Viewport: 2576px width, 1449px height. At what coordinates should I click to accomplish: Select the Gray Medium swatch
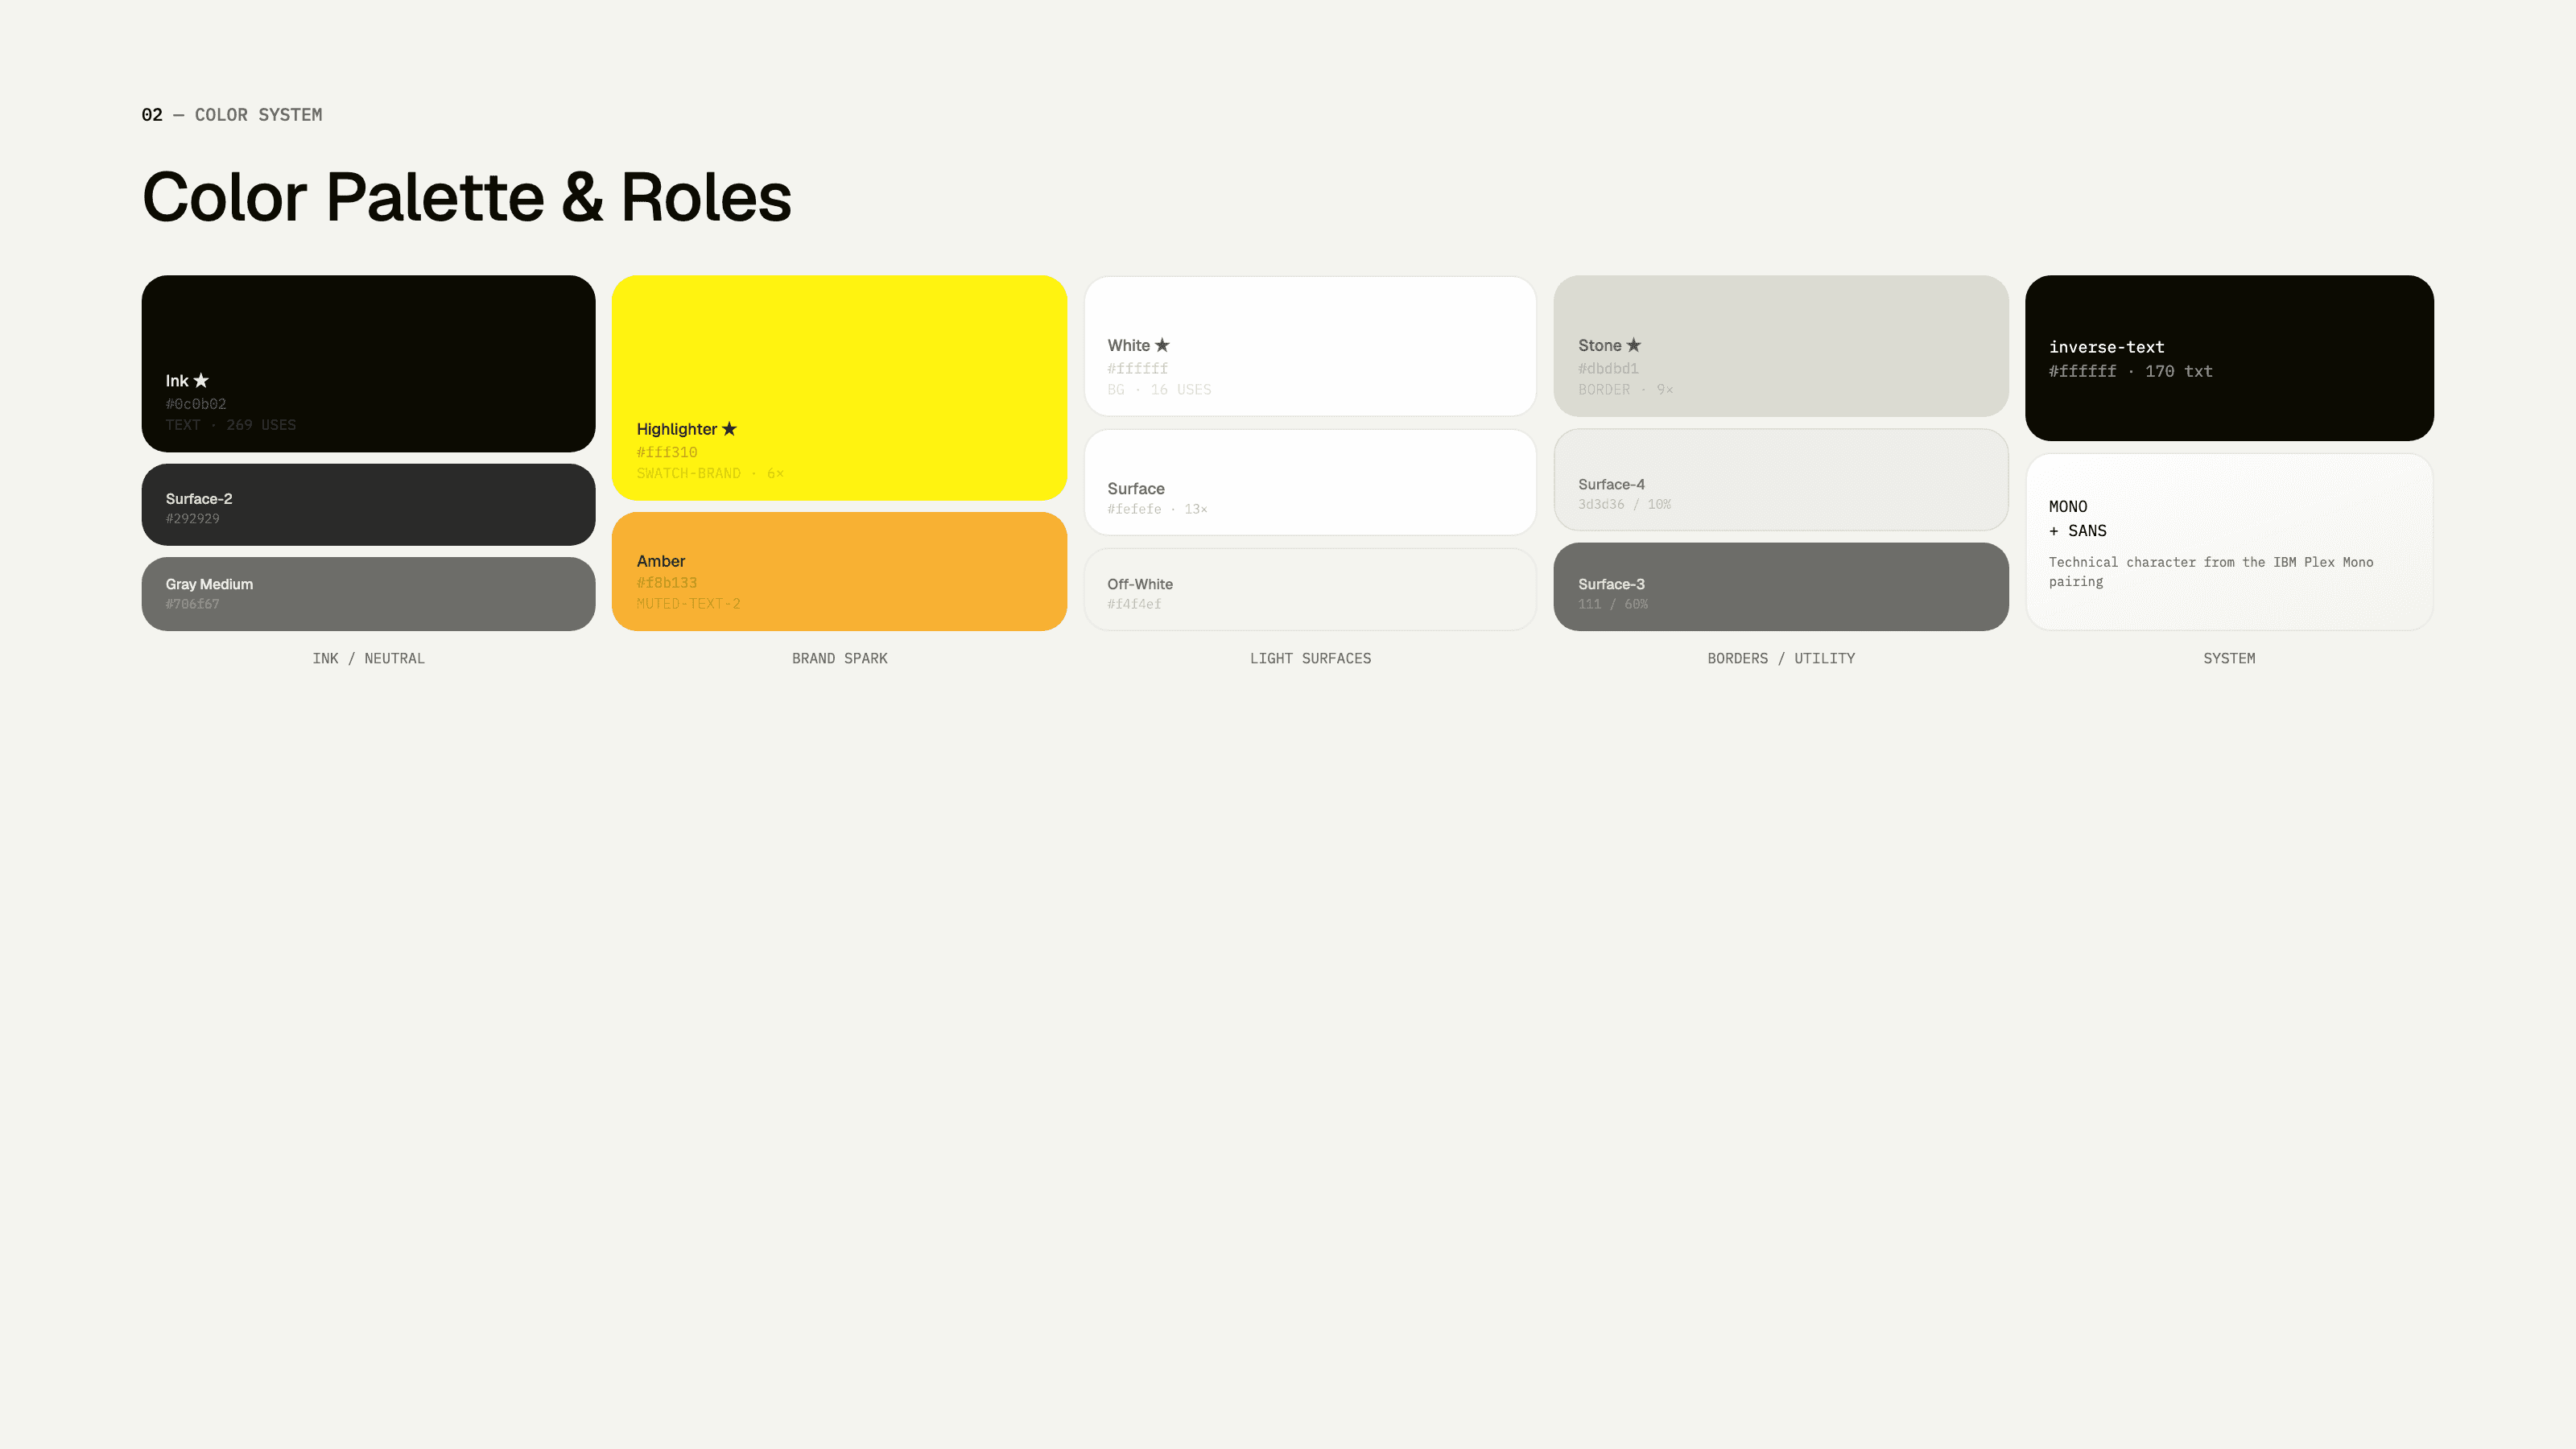point(368,593)
